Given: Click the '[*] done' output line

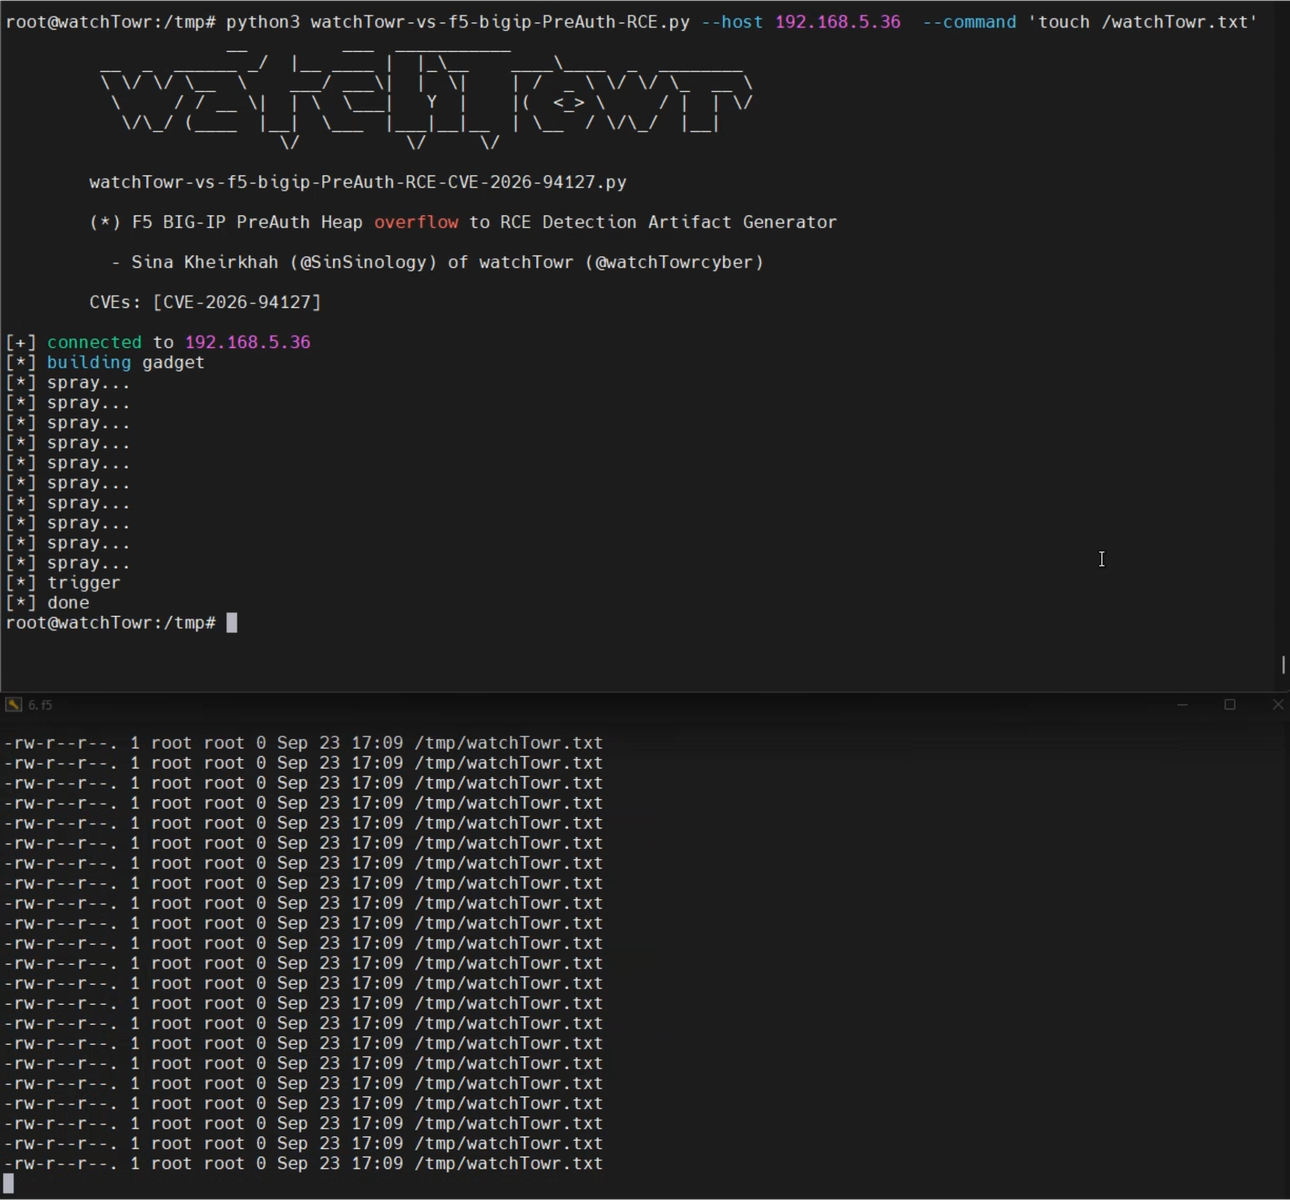Looking at the screenshot, I should [x=47, y=602].
